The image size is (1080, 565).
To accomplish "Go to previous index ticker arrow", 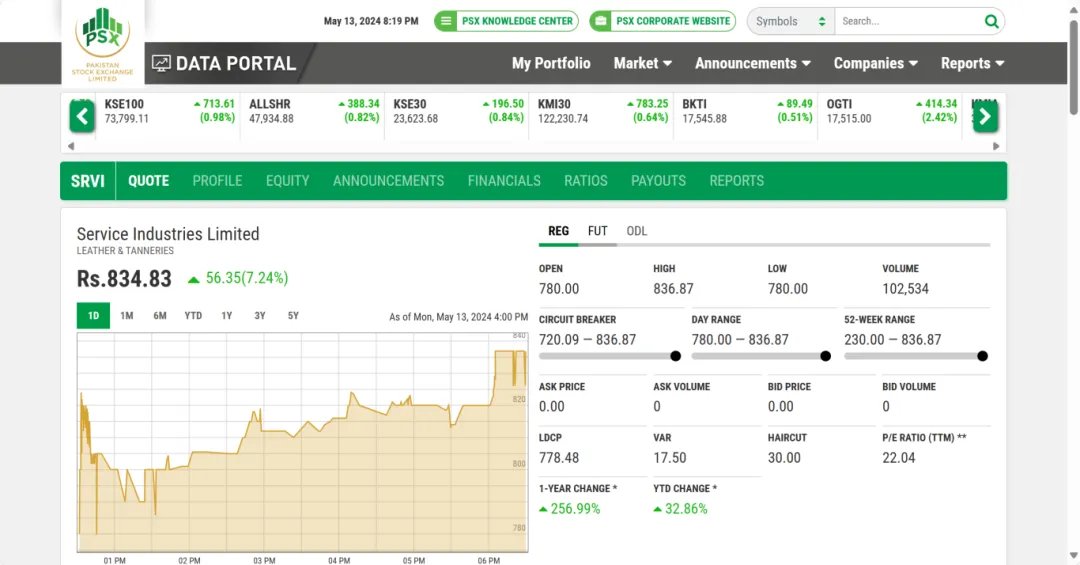I will (82, 116).
